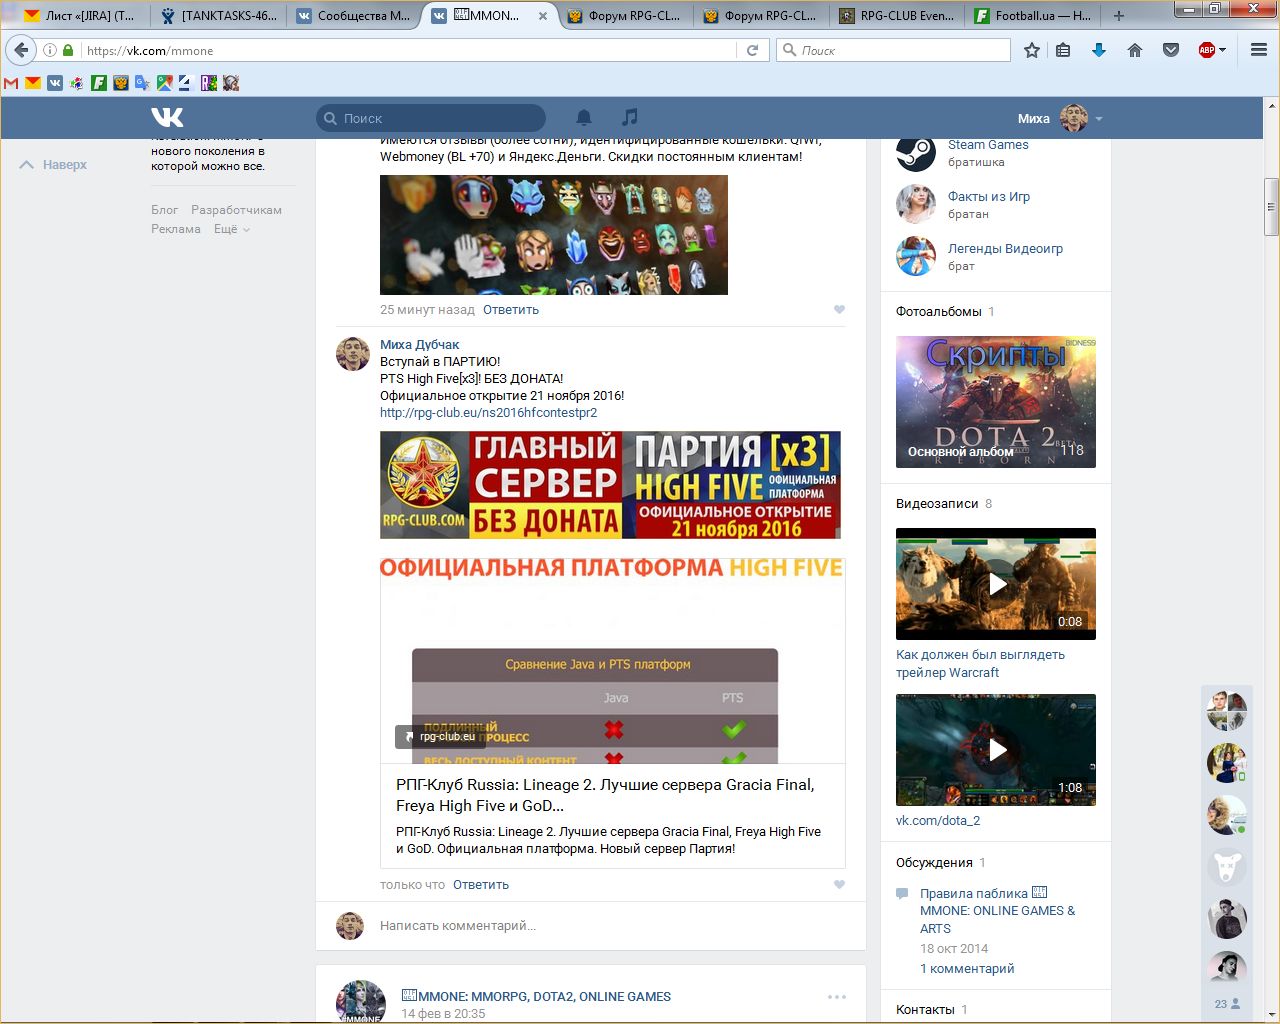Open vk.com/dota_2 video title
Screen dimensions: 1280x1024
[938, 820]
